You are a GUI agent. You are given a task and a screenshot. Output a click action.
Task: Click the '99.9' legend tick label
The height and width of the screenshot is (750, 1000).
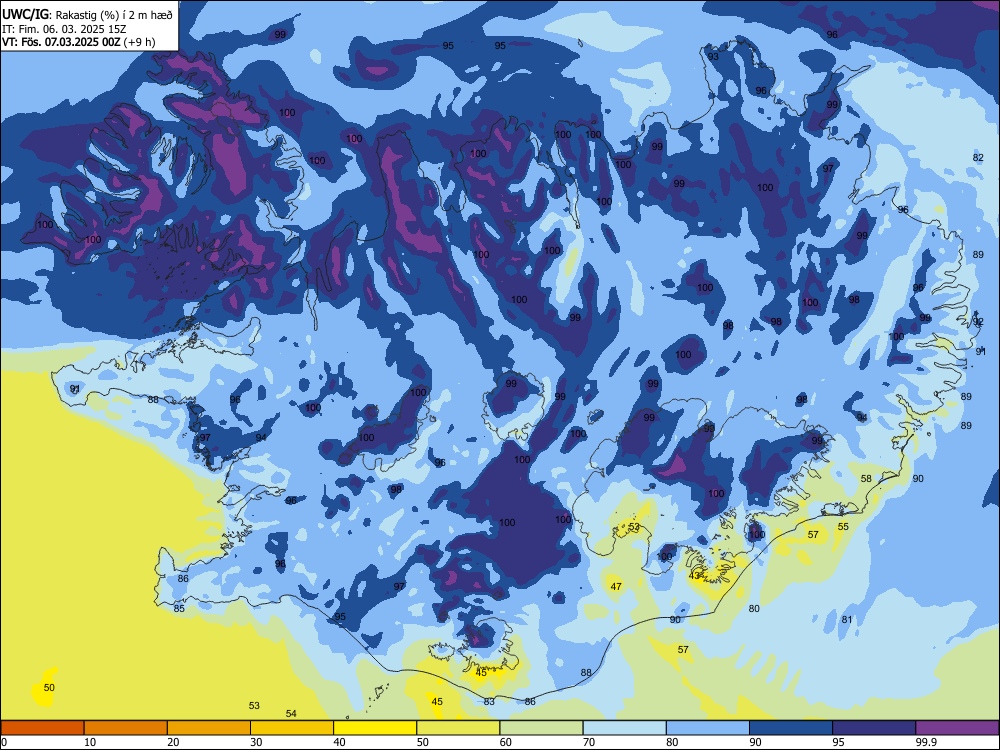[x=926, y=742]
